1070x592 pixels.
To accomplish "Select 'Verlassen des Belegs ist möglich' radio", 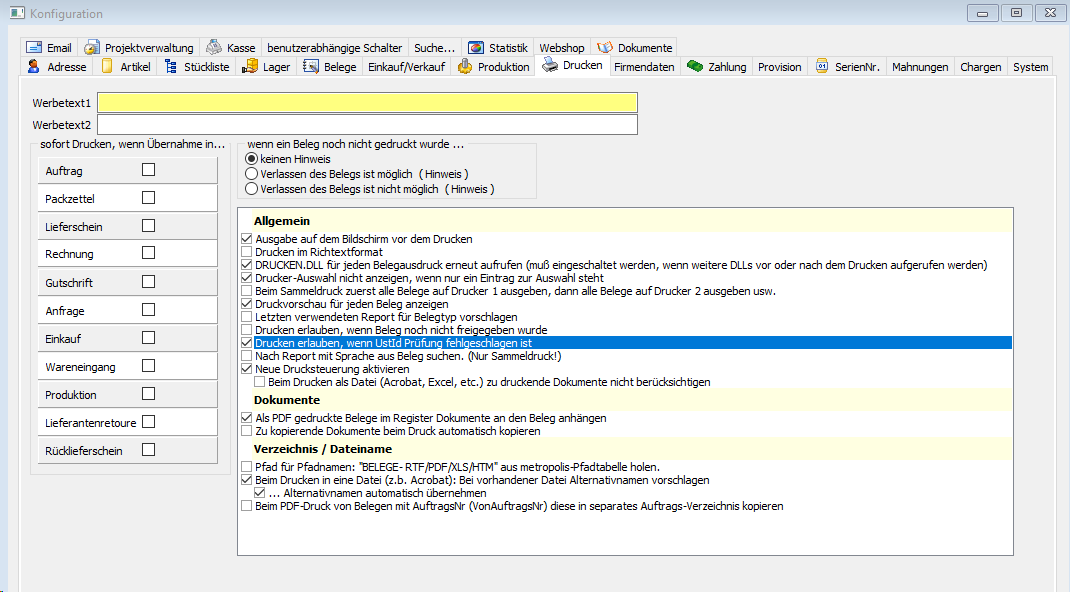I will pos(251,174).
